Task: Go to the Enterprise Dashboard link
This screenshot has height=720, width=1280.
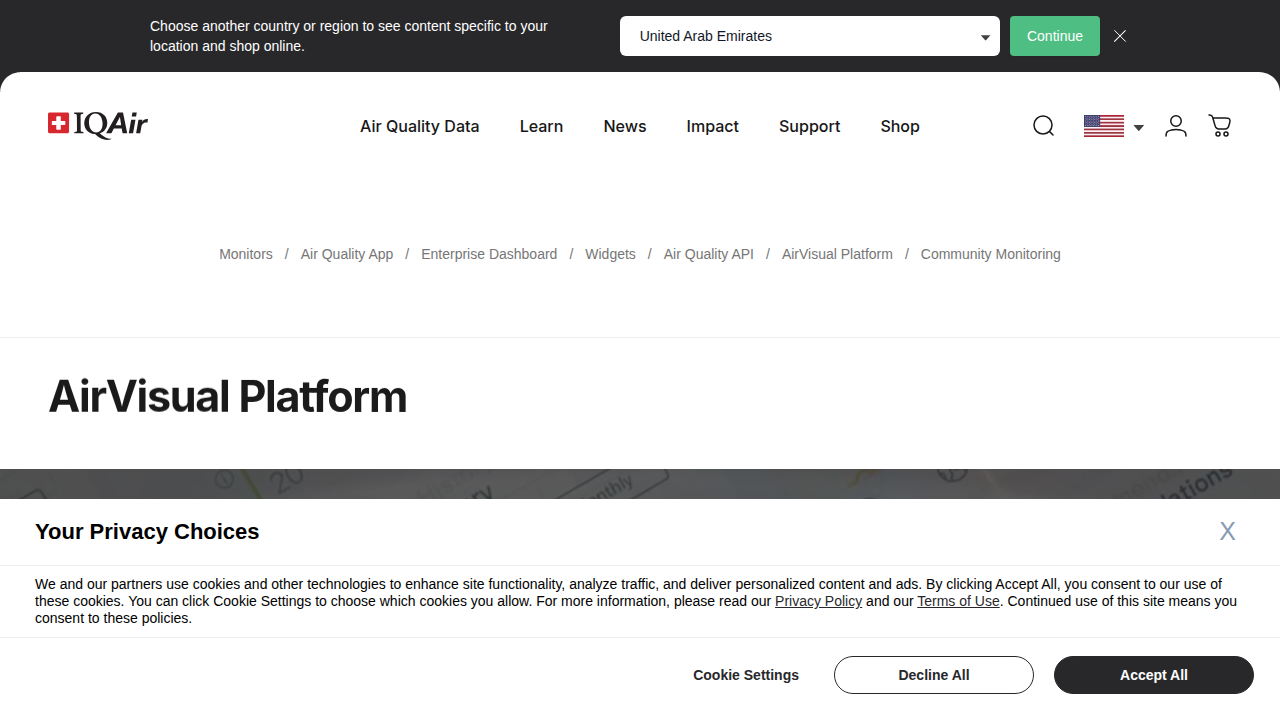Action: pyautogui.click(x=489, y=254)
